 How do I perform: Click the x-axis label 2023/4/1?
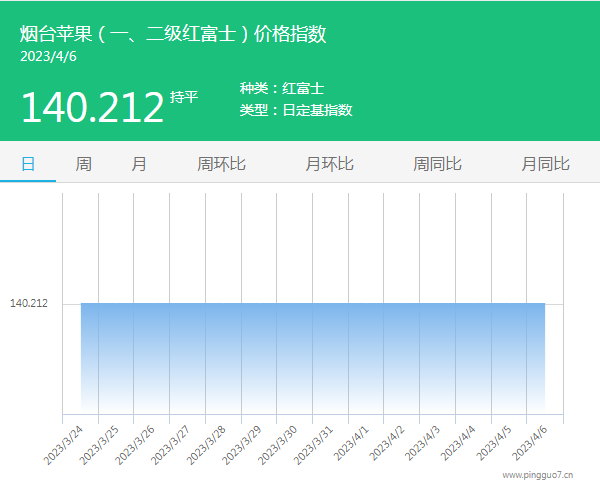351,443
